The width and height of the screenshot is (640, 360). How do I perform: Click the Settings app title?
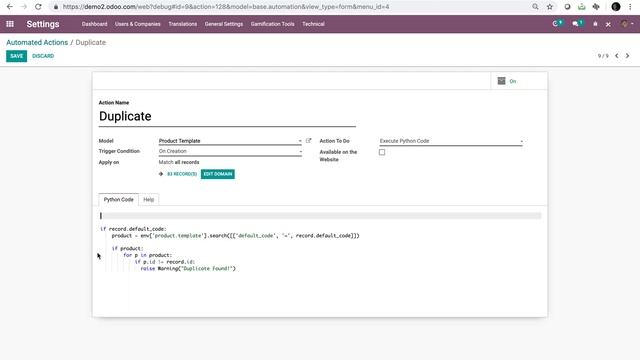point(43,24)
